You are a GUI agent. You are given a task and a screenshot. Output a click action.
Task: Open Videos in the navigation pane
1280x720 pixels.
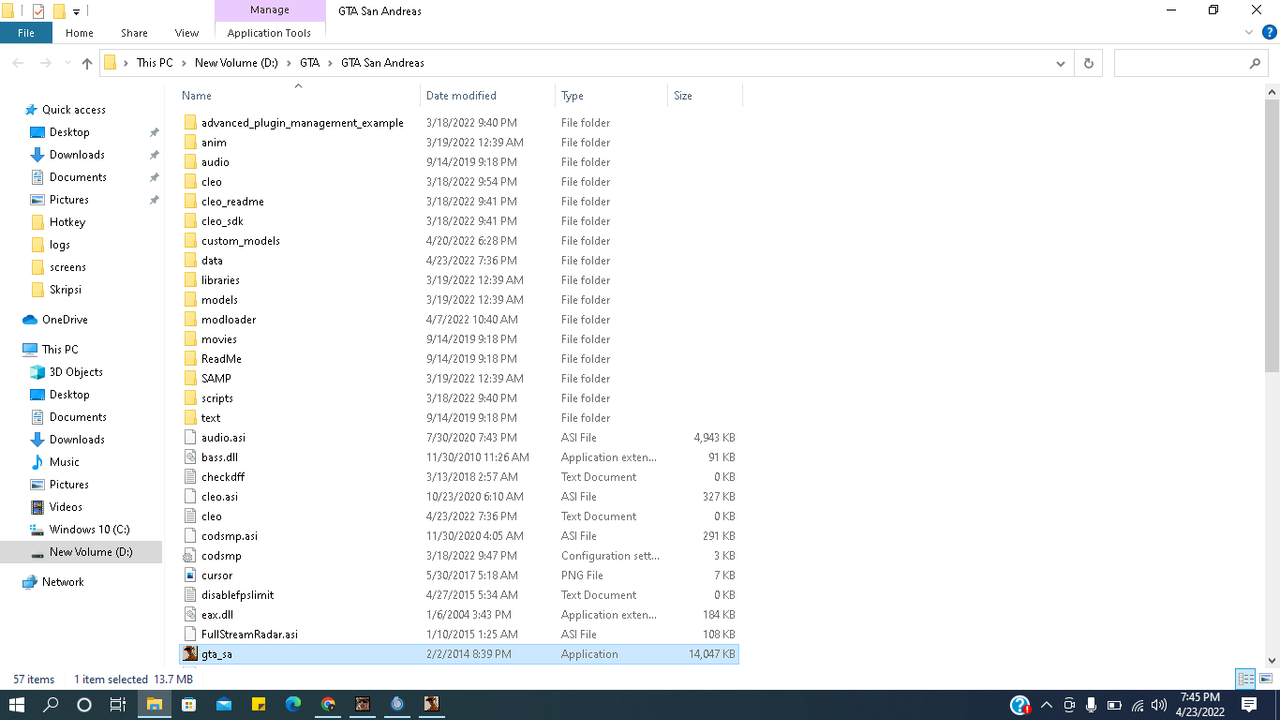click(x=66, y=507)
